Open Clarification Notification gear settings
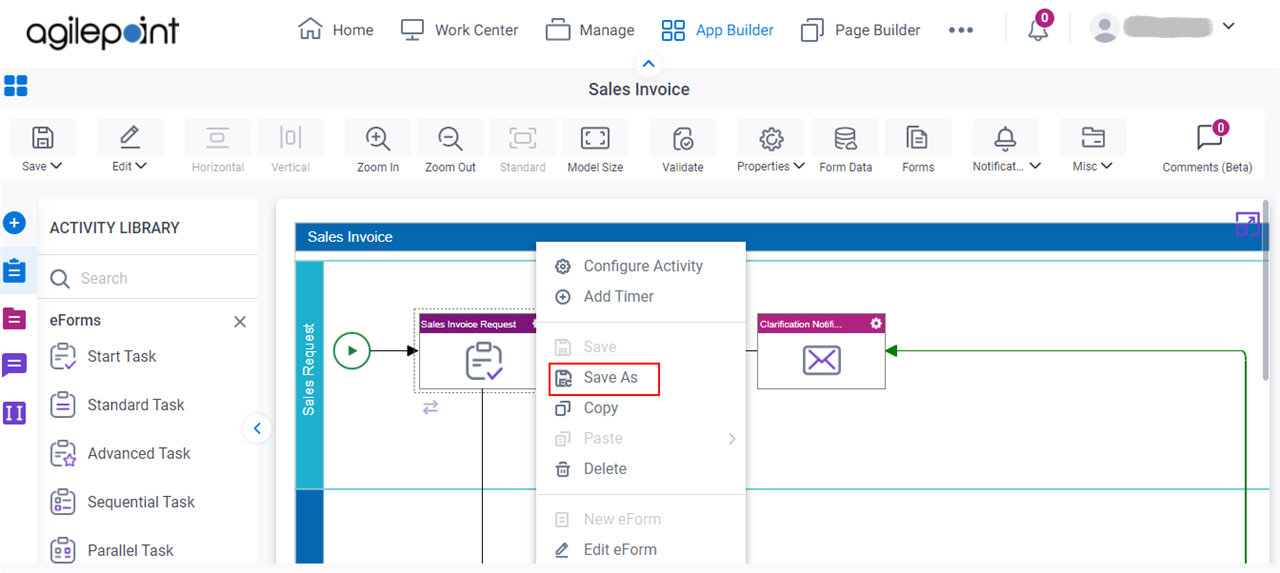Viewport: 1280px width, 573px height. click(x=876, y=323)
